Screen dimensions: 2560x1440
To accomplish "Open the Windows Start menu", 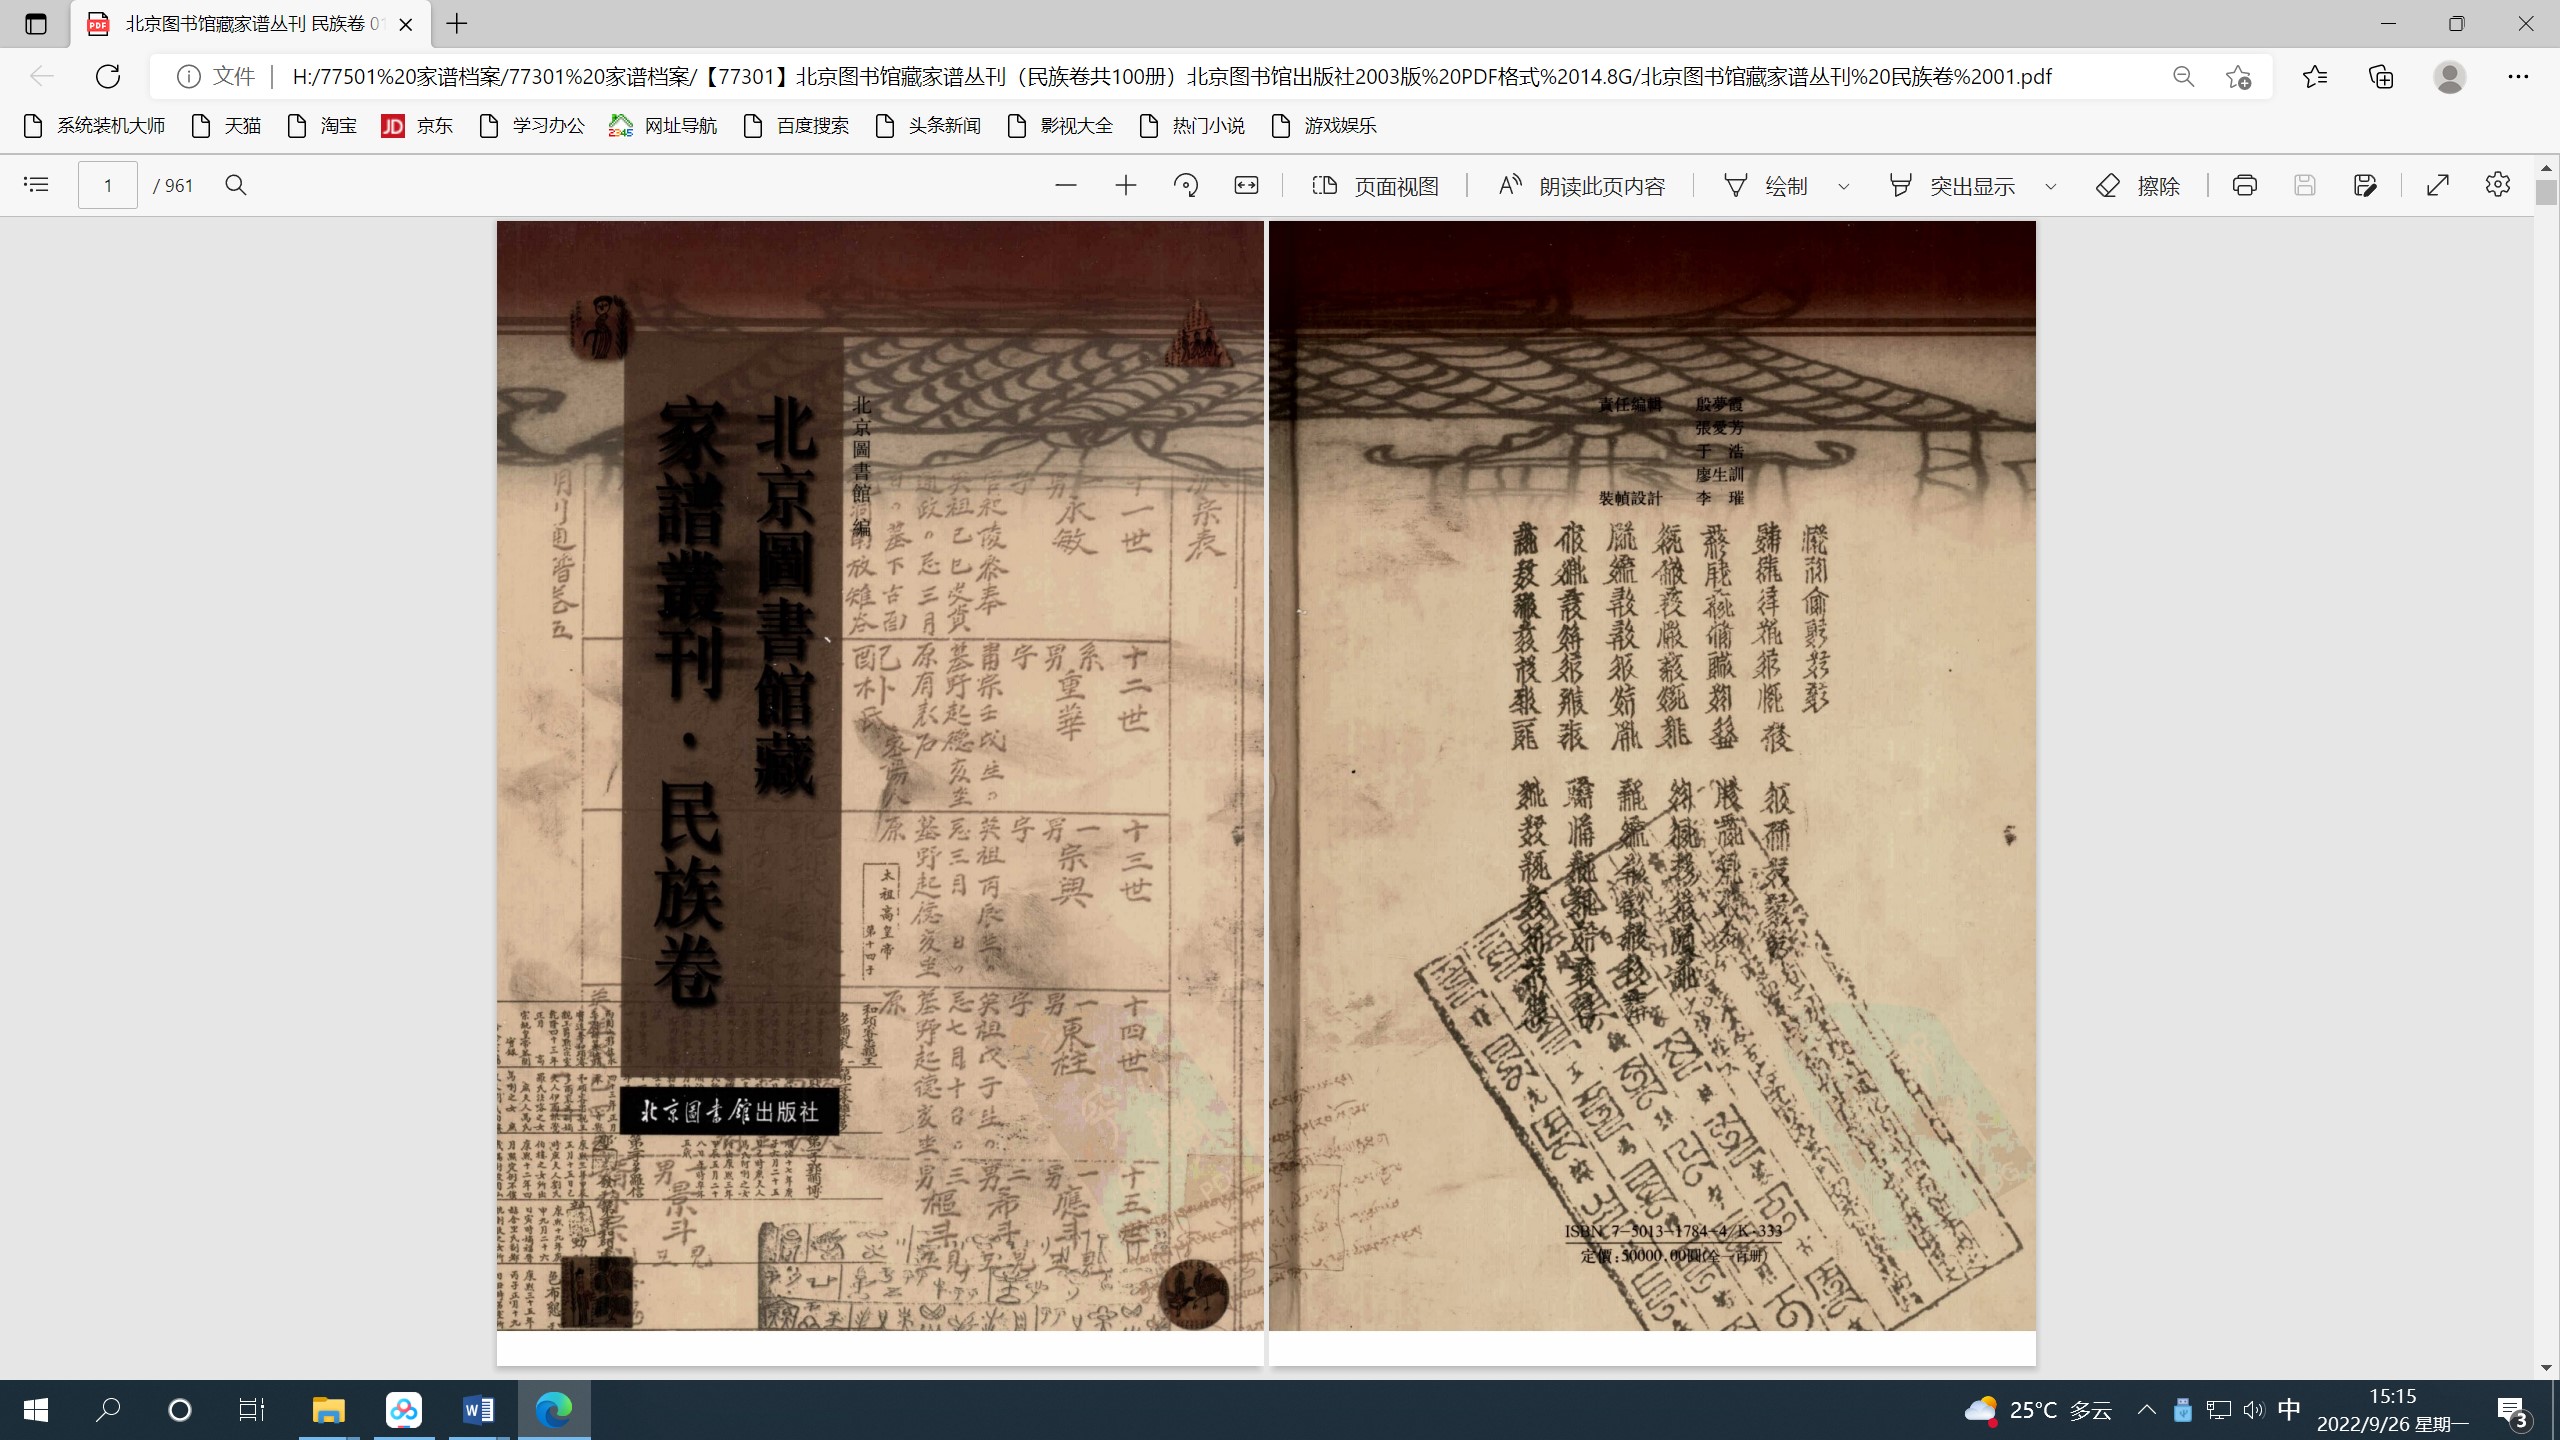I will pyautogui.click(x=36, y=1410).
